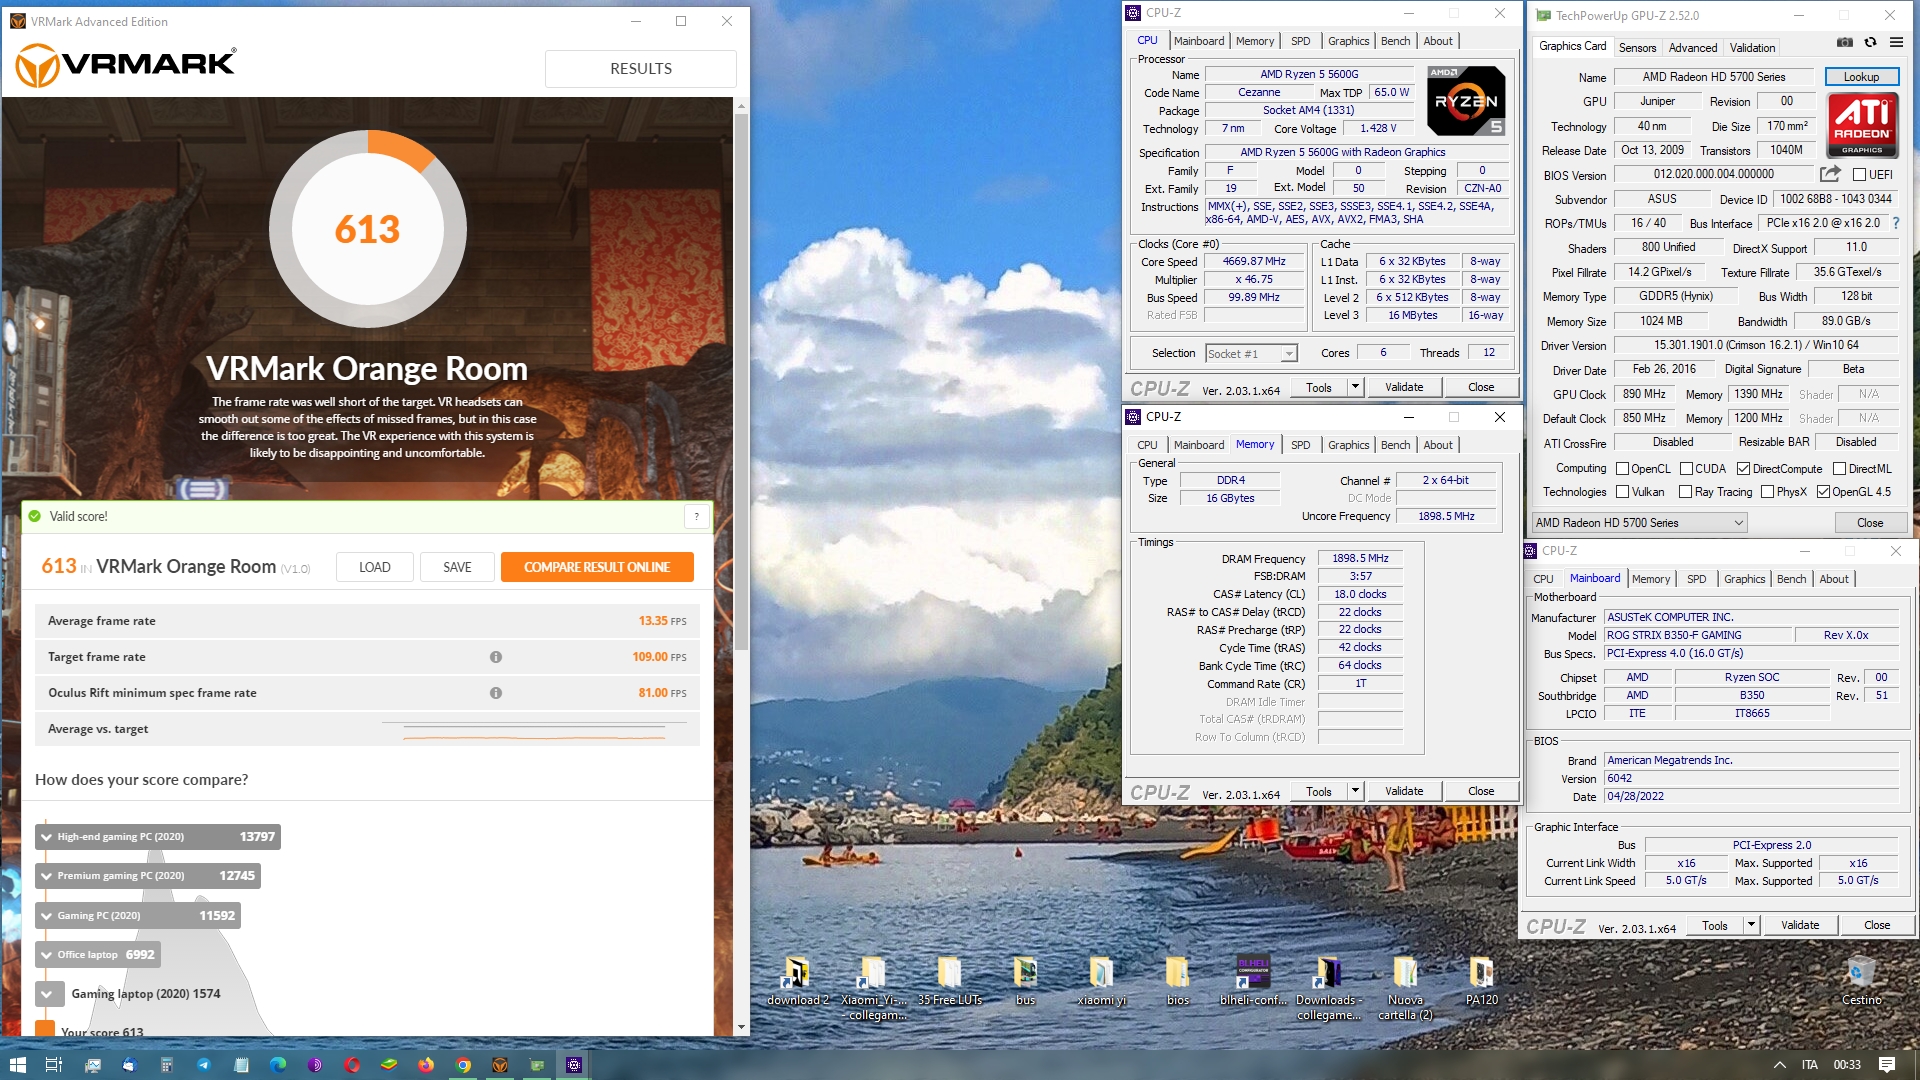Open the taskbar notification center
The width and height of the screenshot is (1920, 1080).
point(1887,1065)
